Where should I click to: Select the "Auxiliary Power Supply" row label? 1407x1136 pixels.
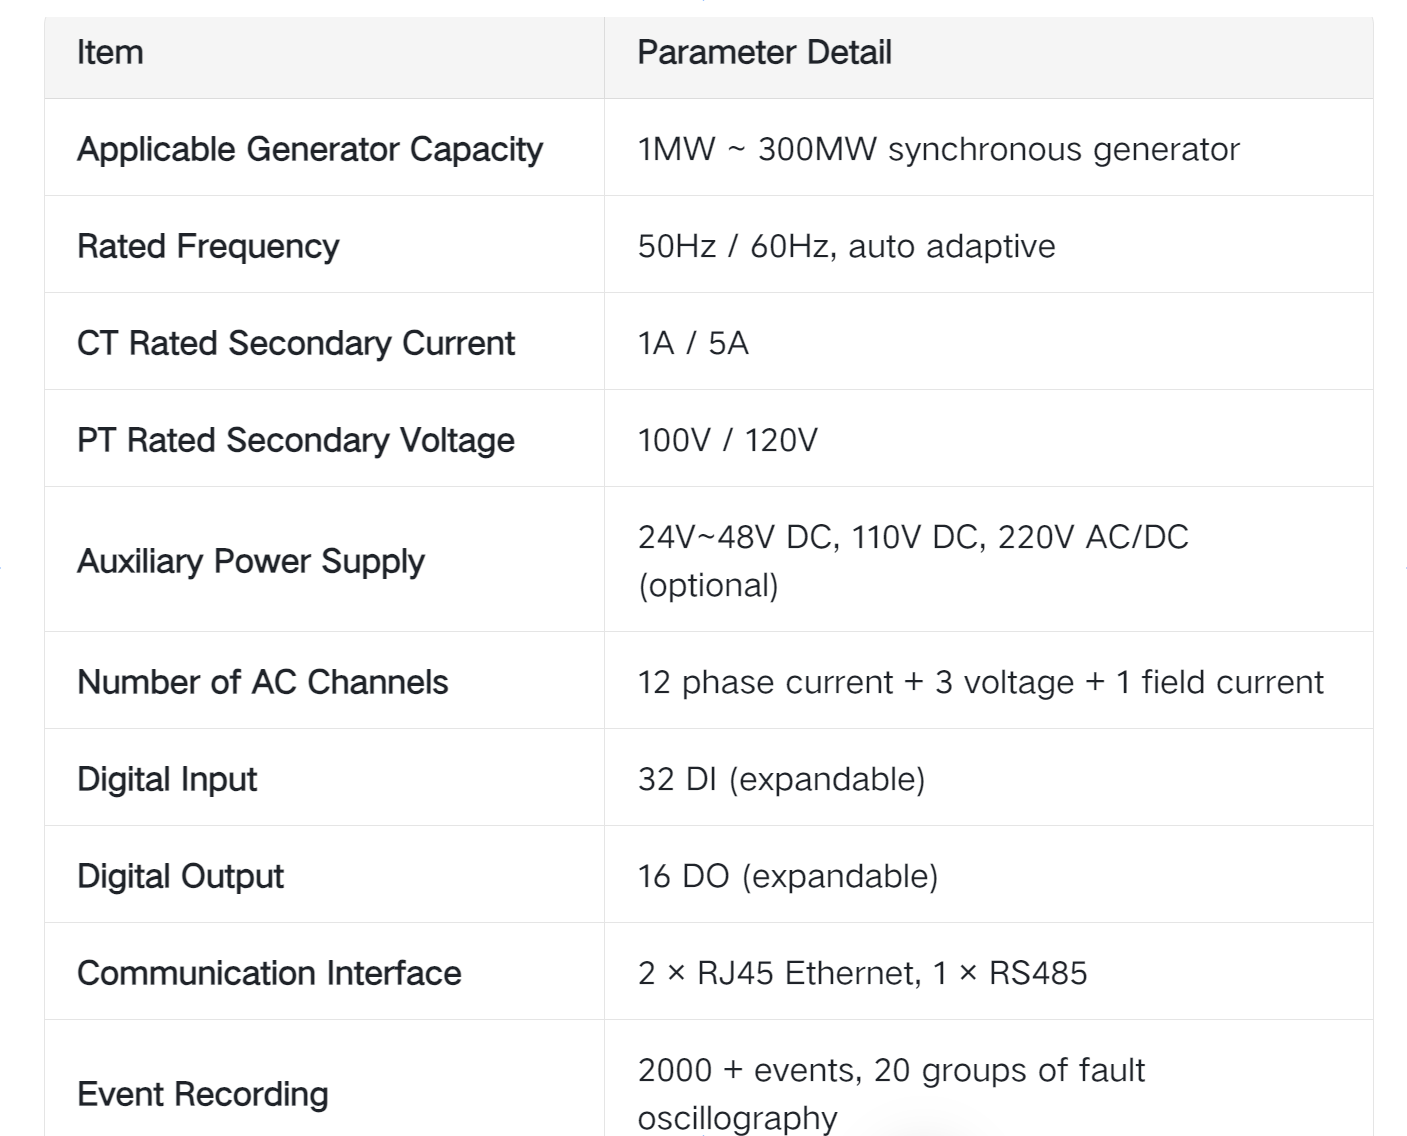[250, 562]
